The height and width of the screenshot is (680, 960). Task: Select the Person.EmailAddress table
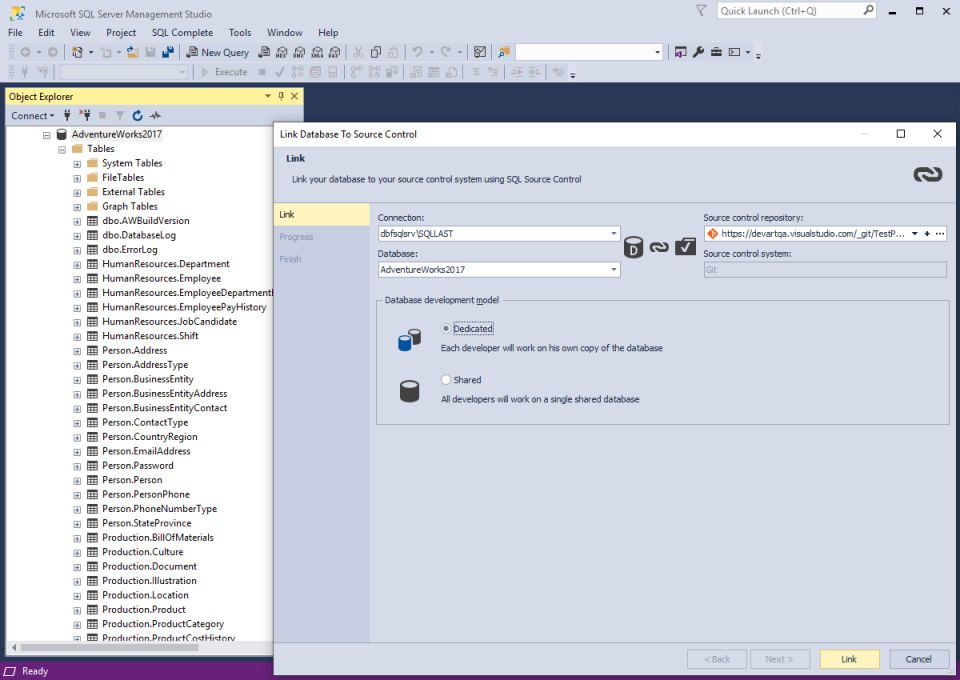pos(146,451)
